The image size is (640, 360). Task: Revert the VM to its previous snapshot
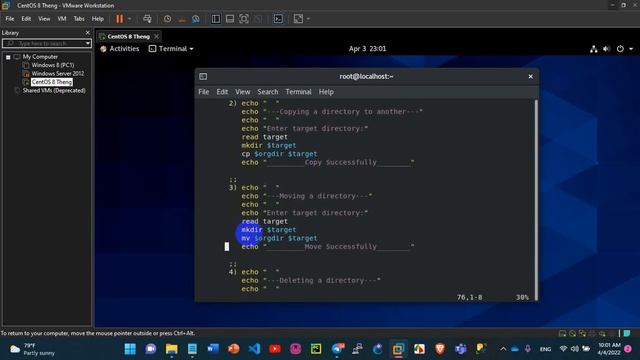coord(182,19)
